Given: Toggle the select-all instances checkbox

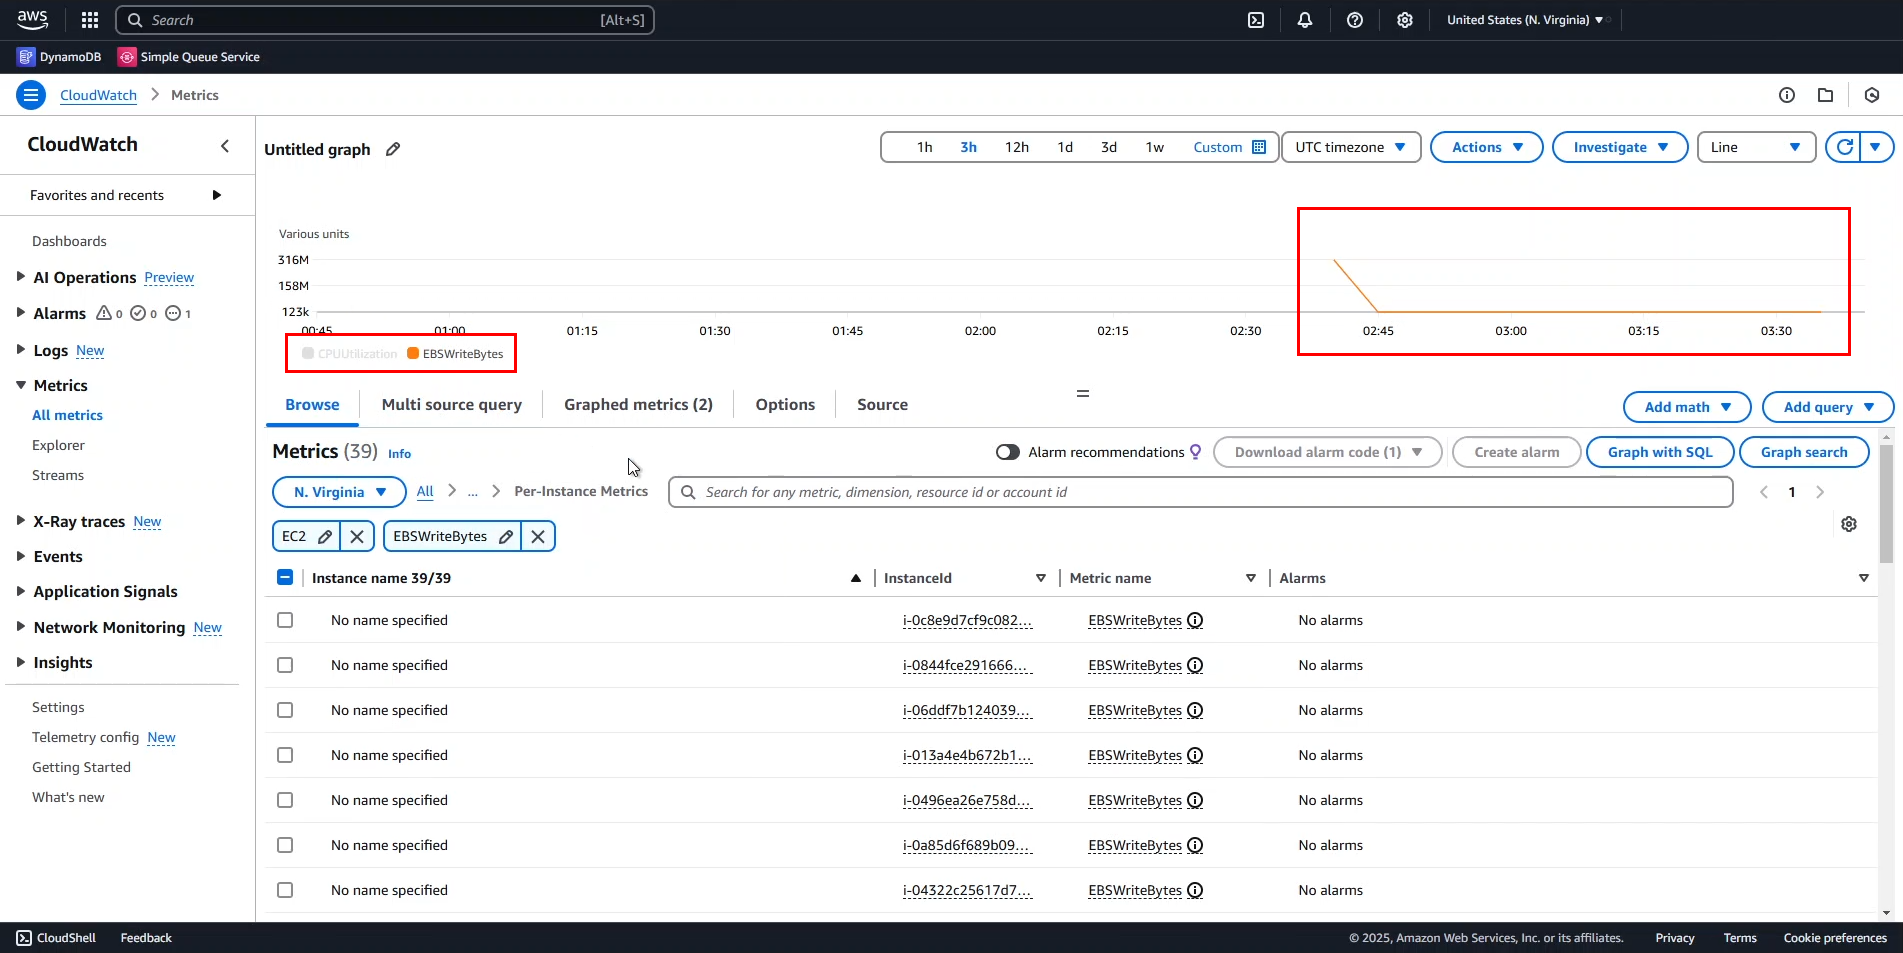Looking at the screenshot, I should [x=285, y=578].
